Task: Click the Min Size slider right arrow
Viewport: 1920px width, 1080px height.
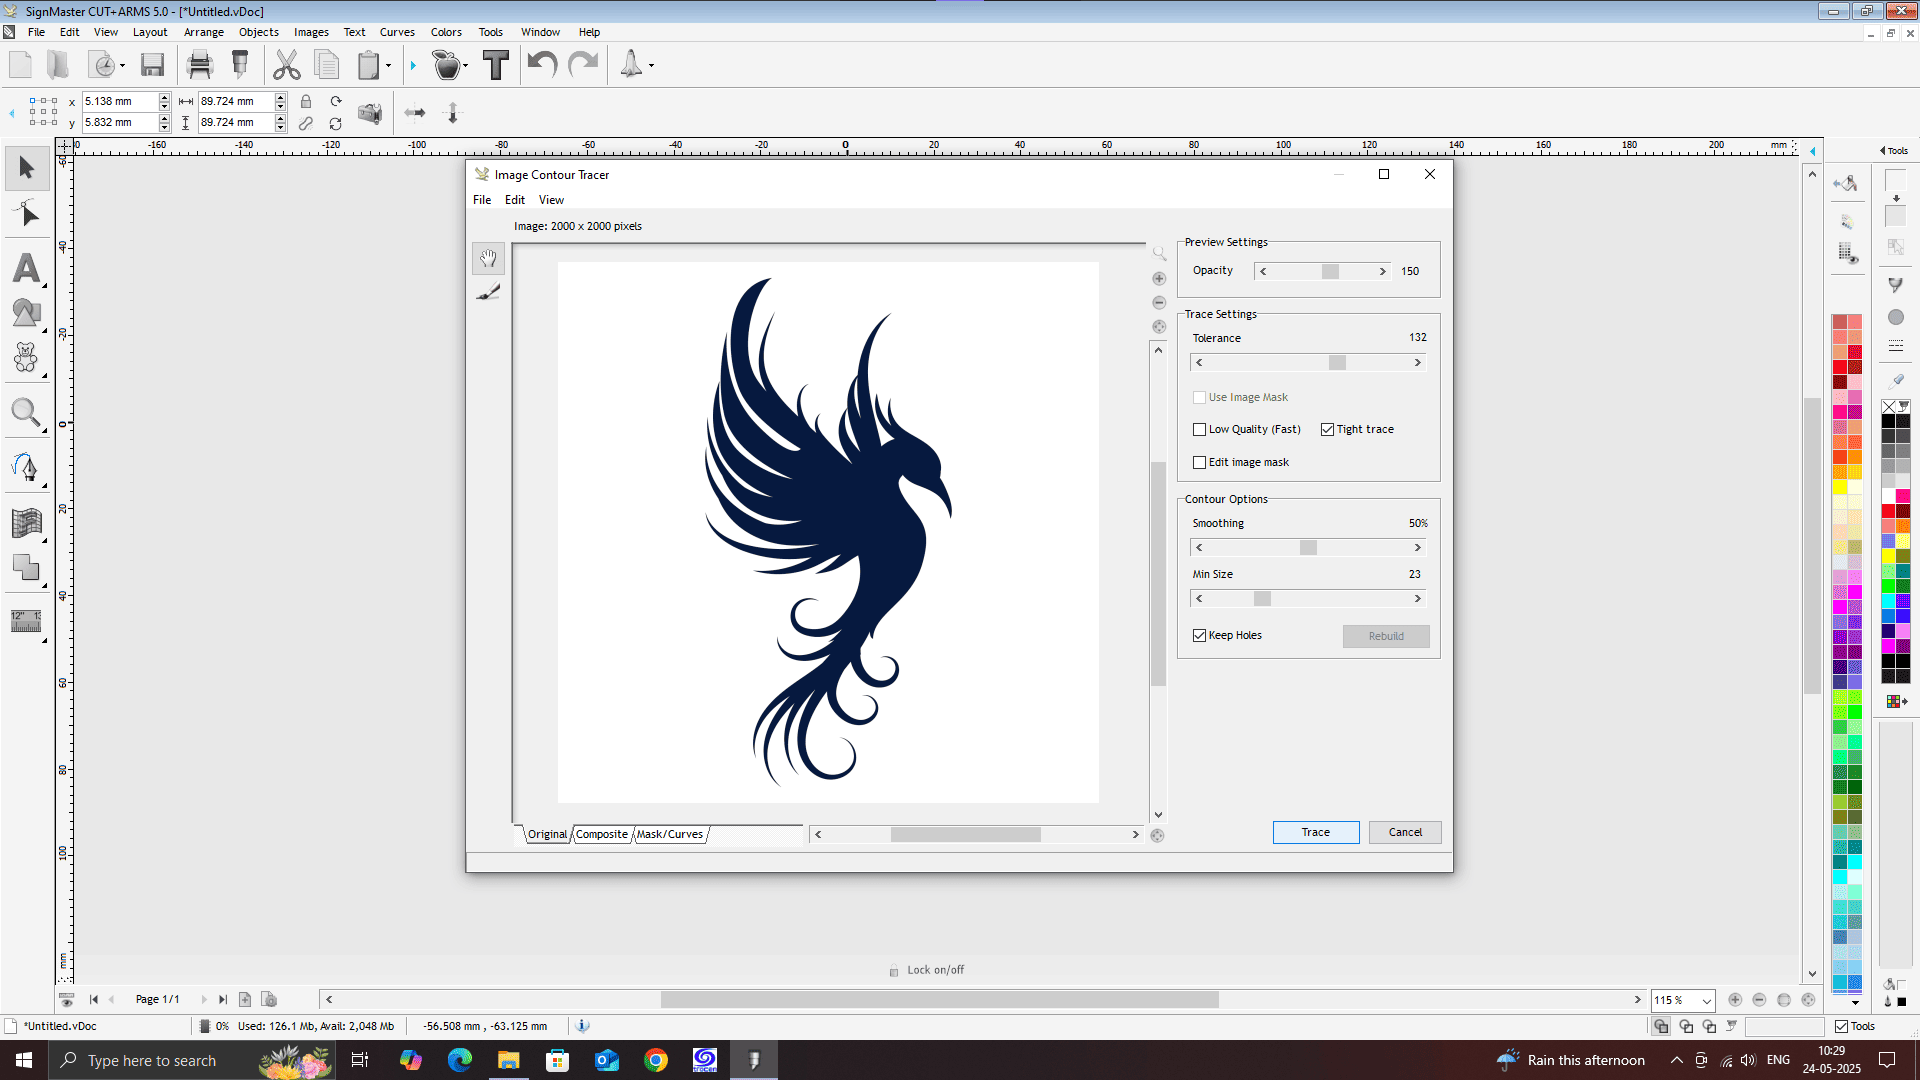Action: point(1418,599)
